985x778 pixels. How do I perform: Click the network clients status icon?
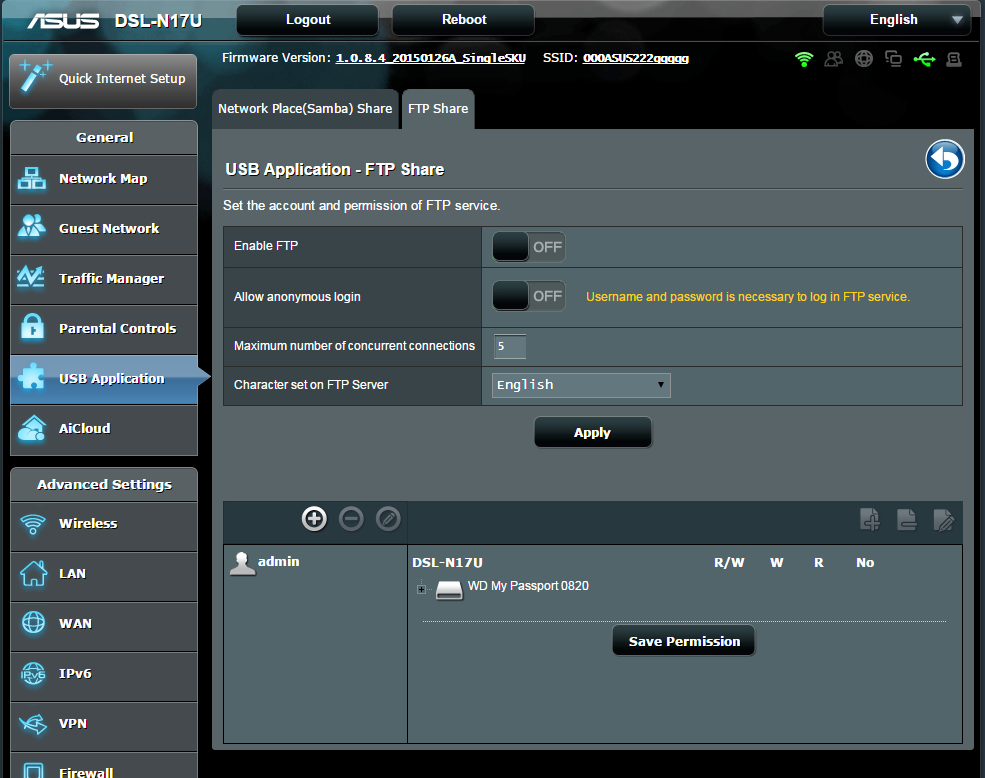coord(893,59)
